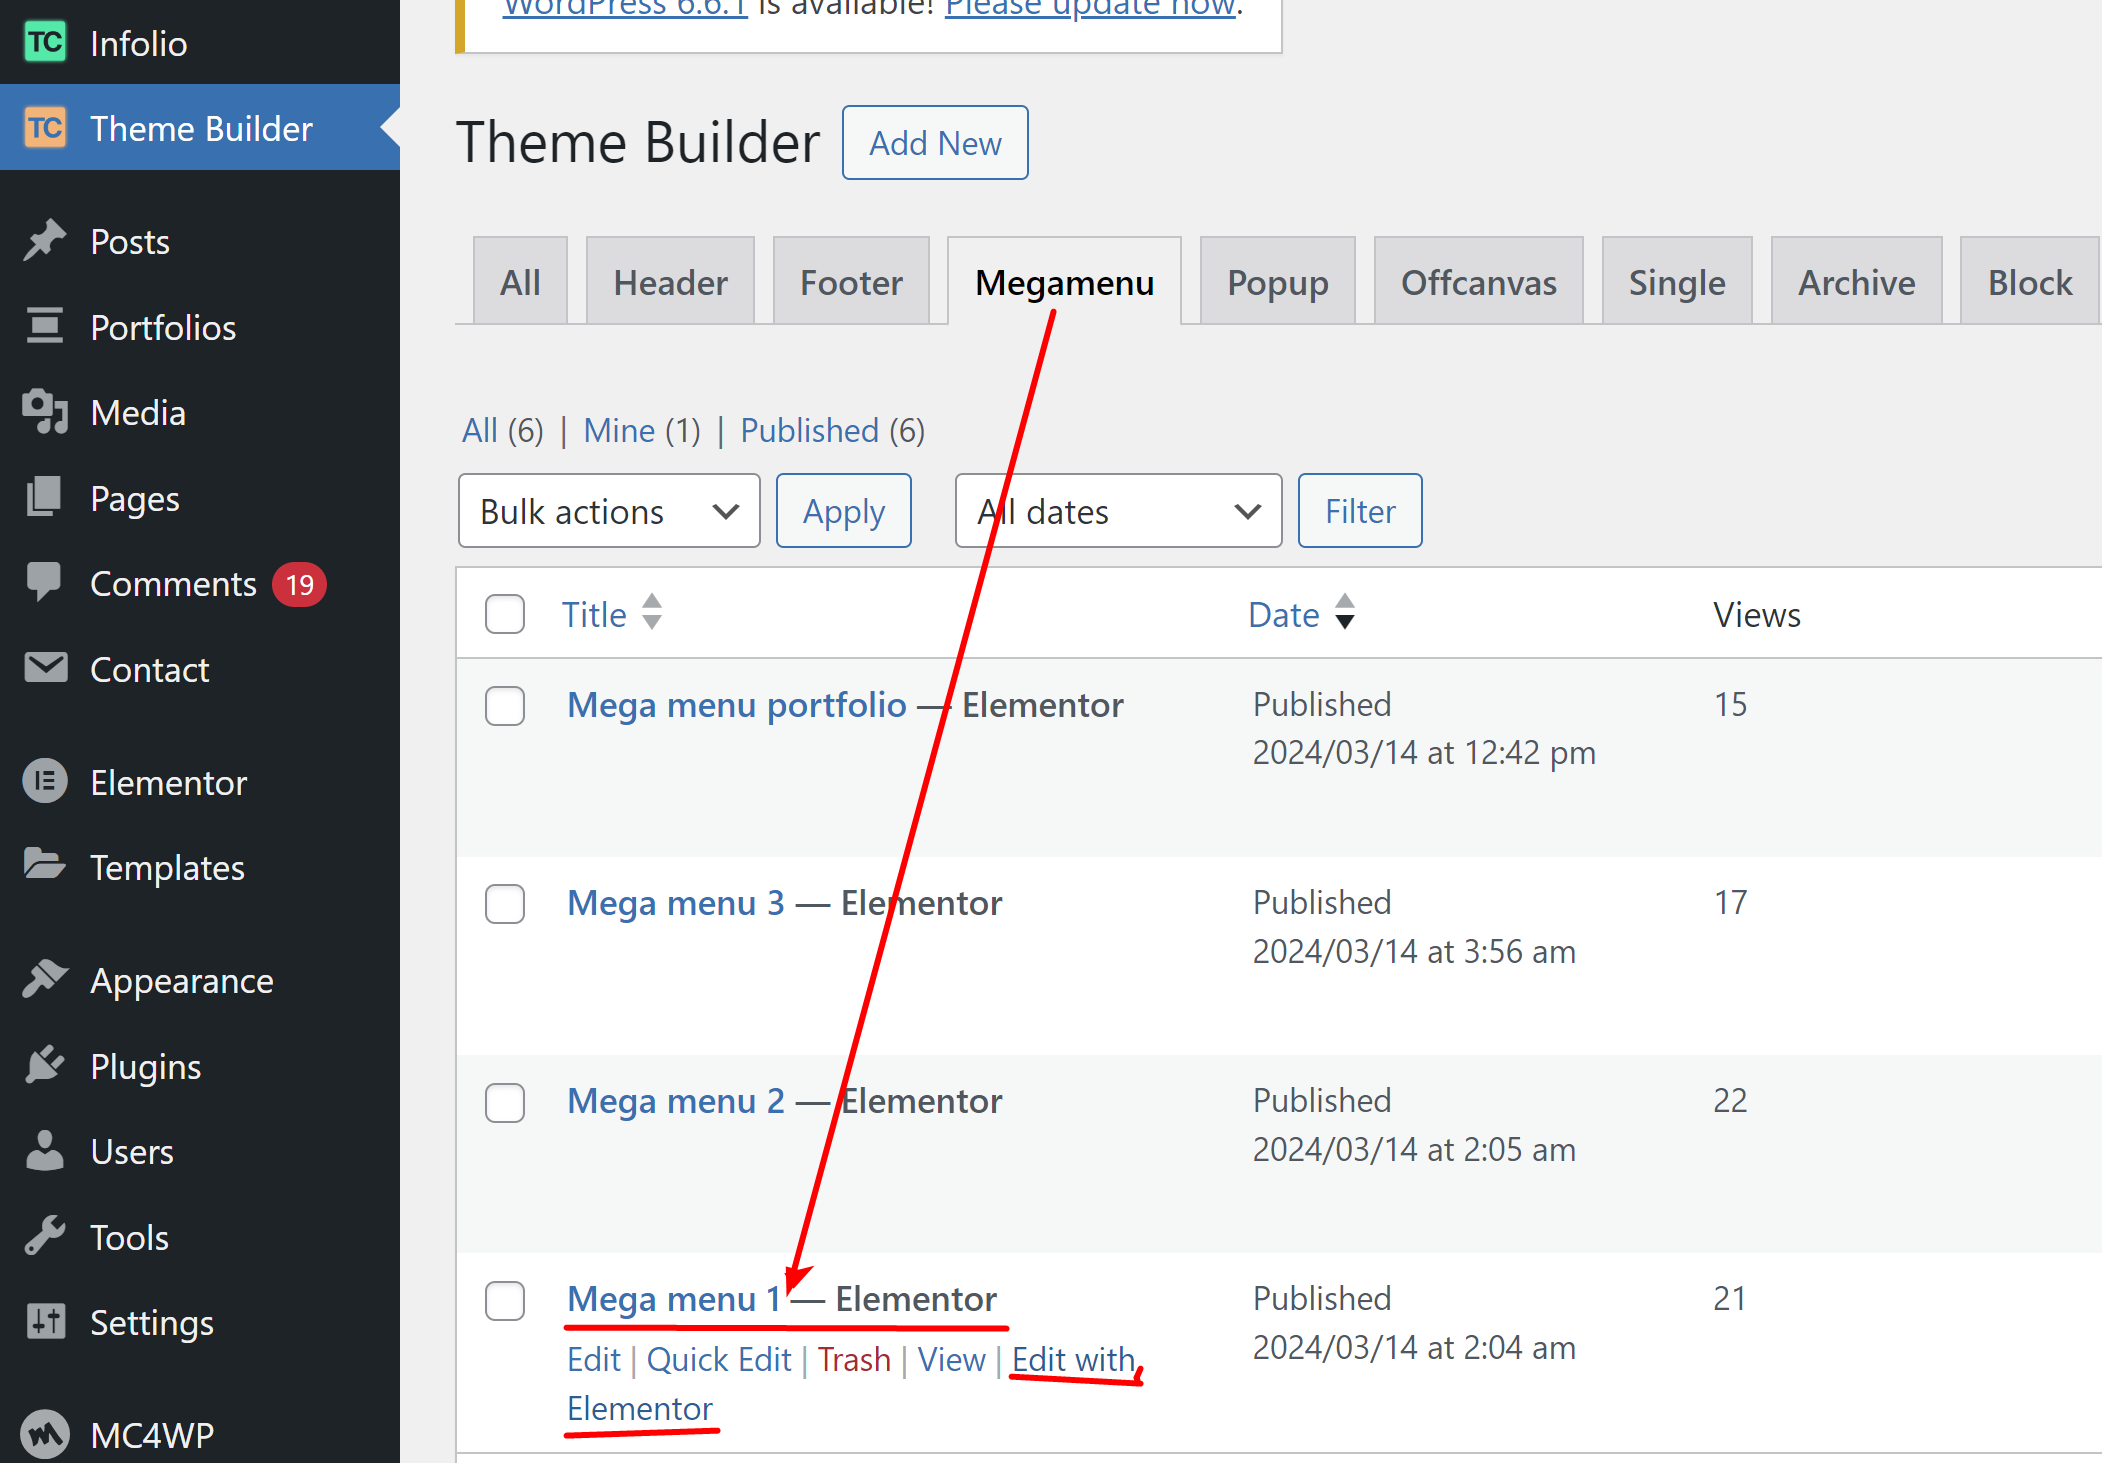
Task: Select the Megamenu tab
Action: click(1064, 281)
